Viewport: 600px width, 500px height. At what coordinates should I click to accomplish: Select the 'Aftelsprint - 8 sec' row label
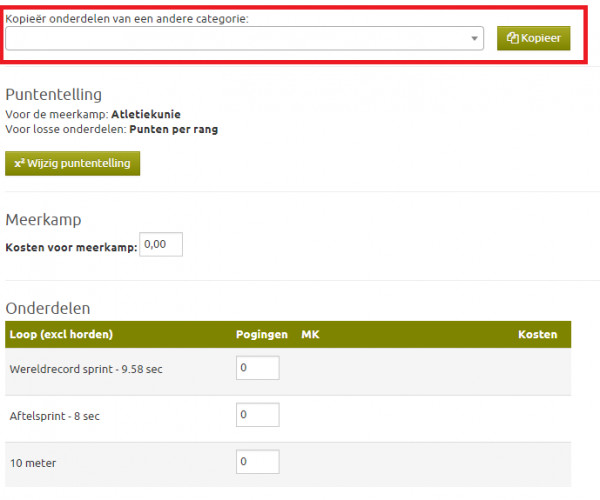pyautogui.click(x=54, y=415)
